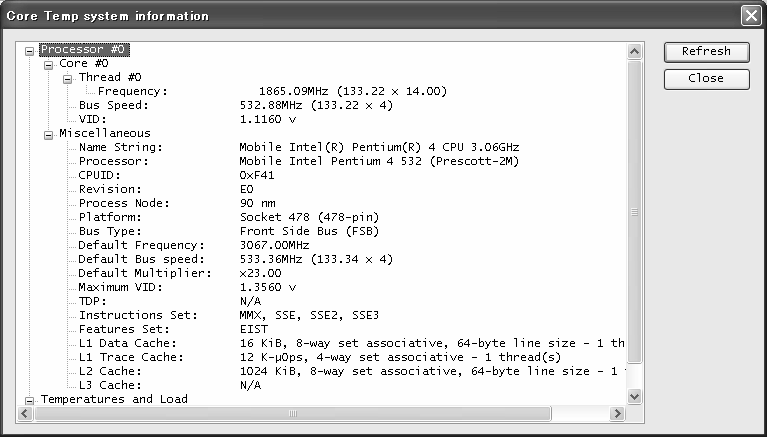Select the Maximum VID row label
Screen dimensions: 767x437
pyautogui.click(x=120, y=287)
